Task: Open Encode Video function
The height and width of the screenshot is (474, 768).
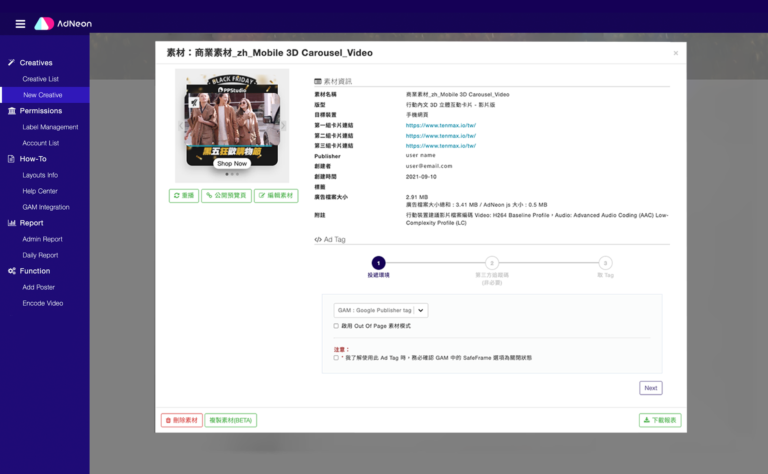Action: [43, 303]
